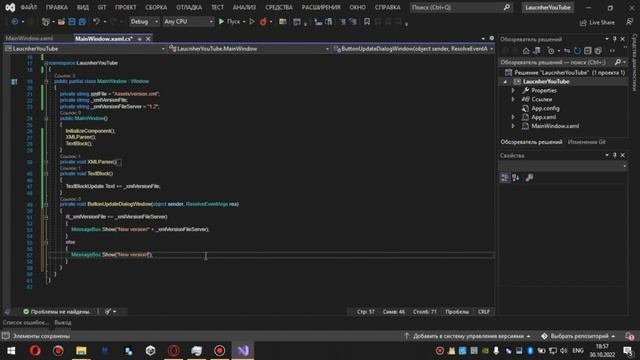Select the Решение "LaucnherYouTube" solution node
The width and height of the screenshot is (640, 360).
pos(565,73)
